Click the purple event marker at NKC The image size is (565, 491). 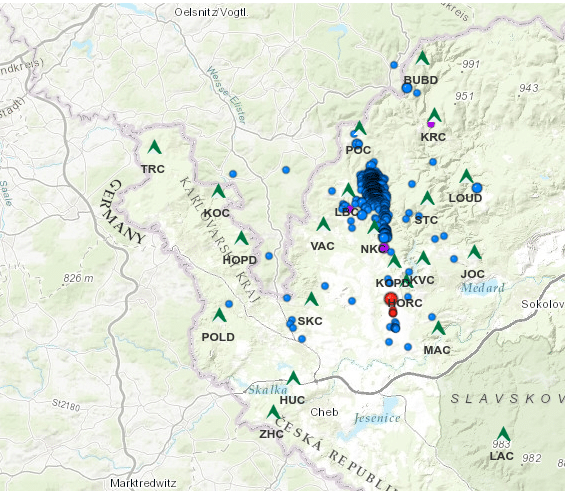point(384,247)
